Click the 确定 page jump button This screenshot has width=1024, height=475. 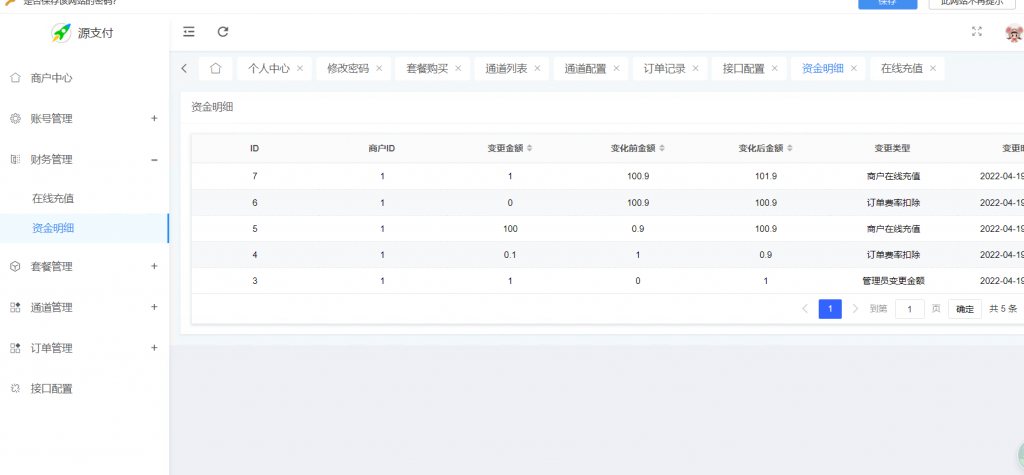[x=964, y=309]
